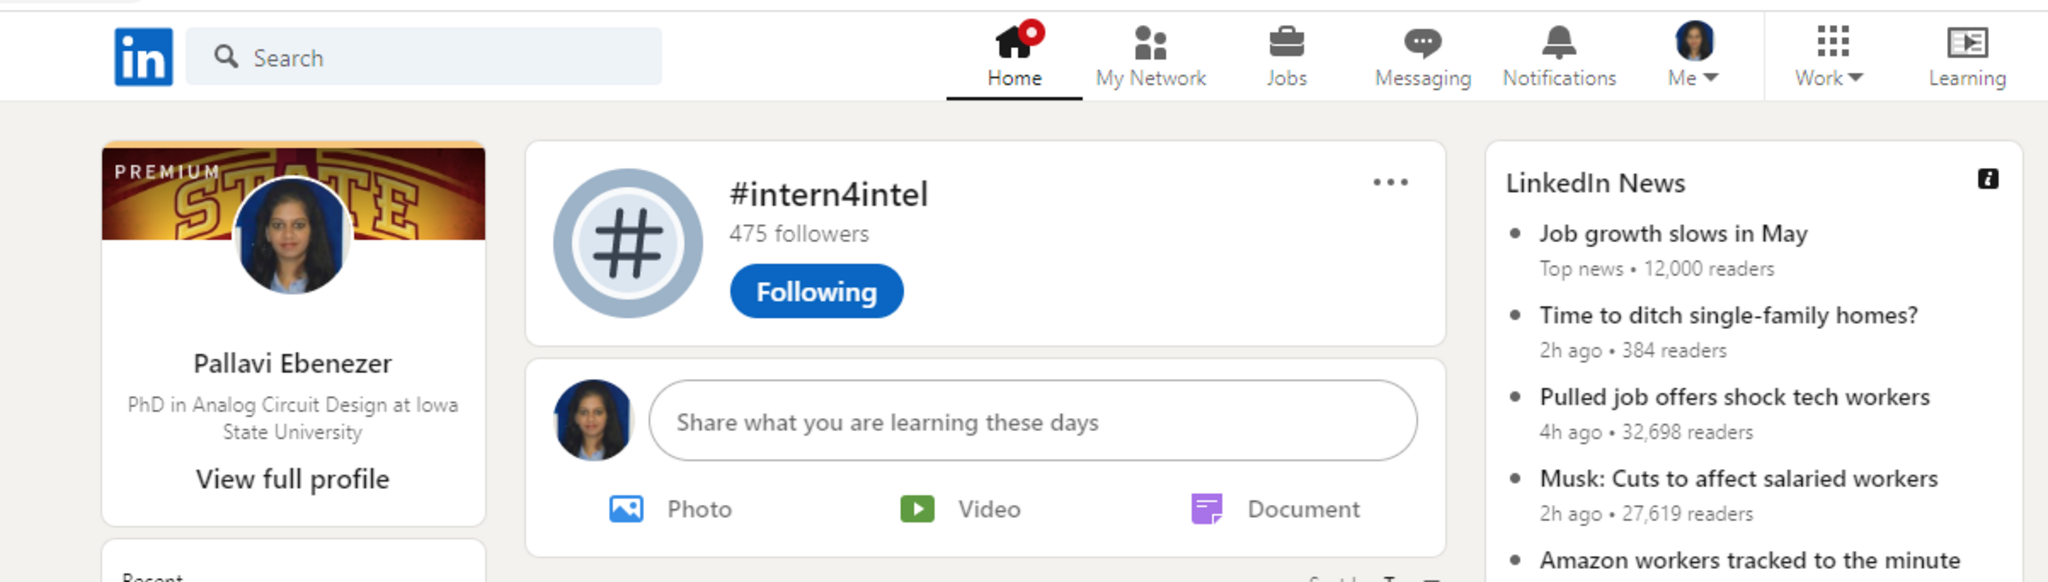Screen dimensions: 2048x582
Task: Open the Home feed icon
Action: point(1014,43)
